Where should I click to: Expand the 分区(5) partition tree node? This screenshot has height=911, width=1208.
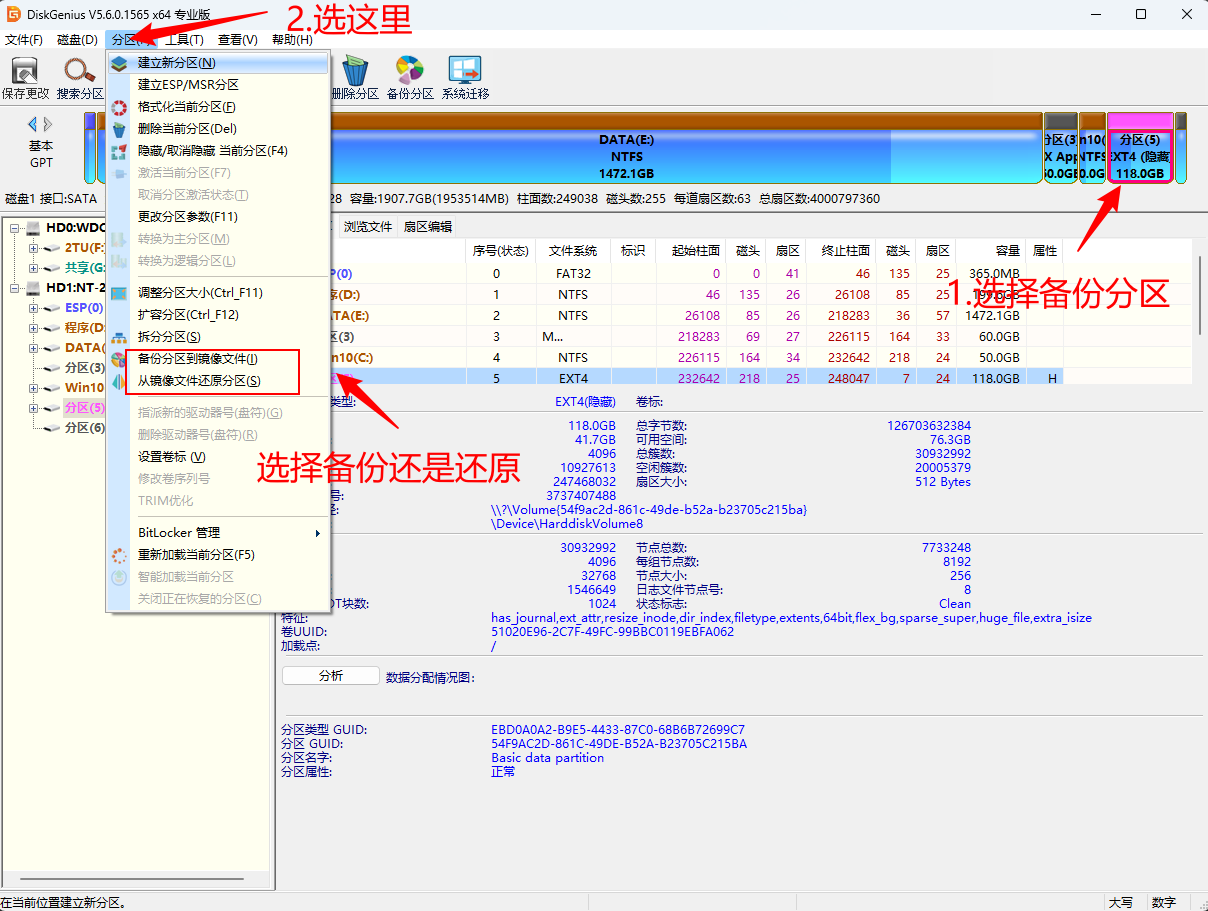tap(34, 408)
